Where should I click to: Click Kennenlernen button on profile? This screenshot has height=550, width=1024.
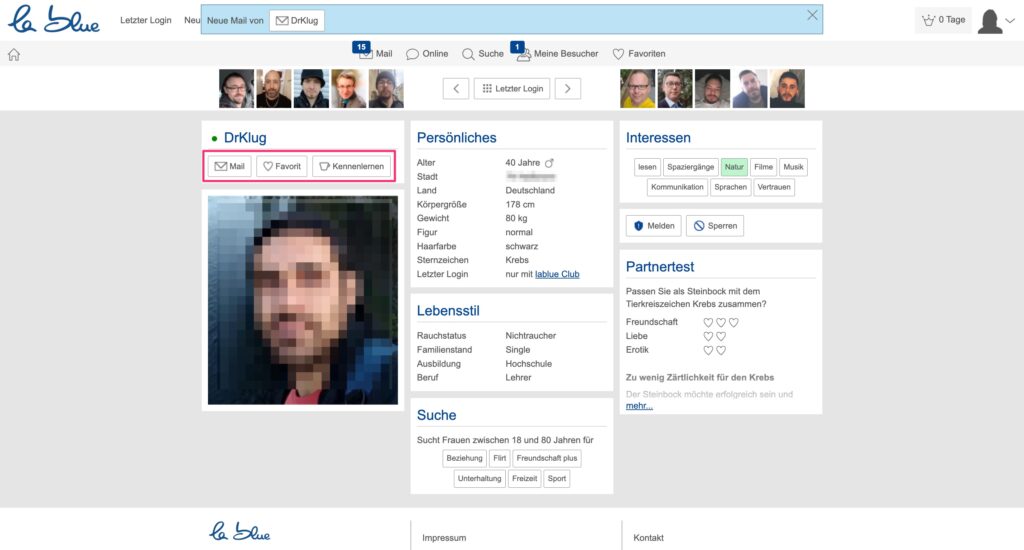point(351,167)
